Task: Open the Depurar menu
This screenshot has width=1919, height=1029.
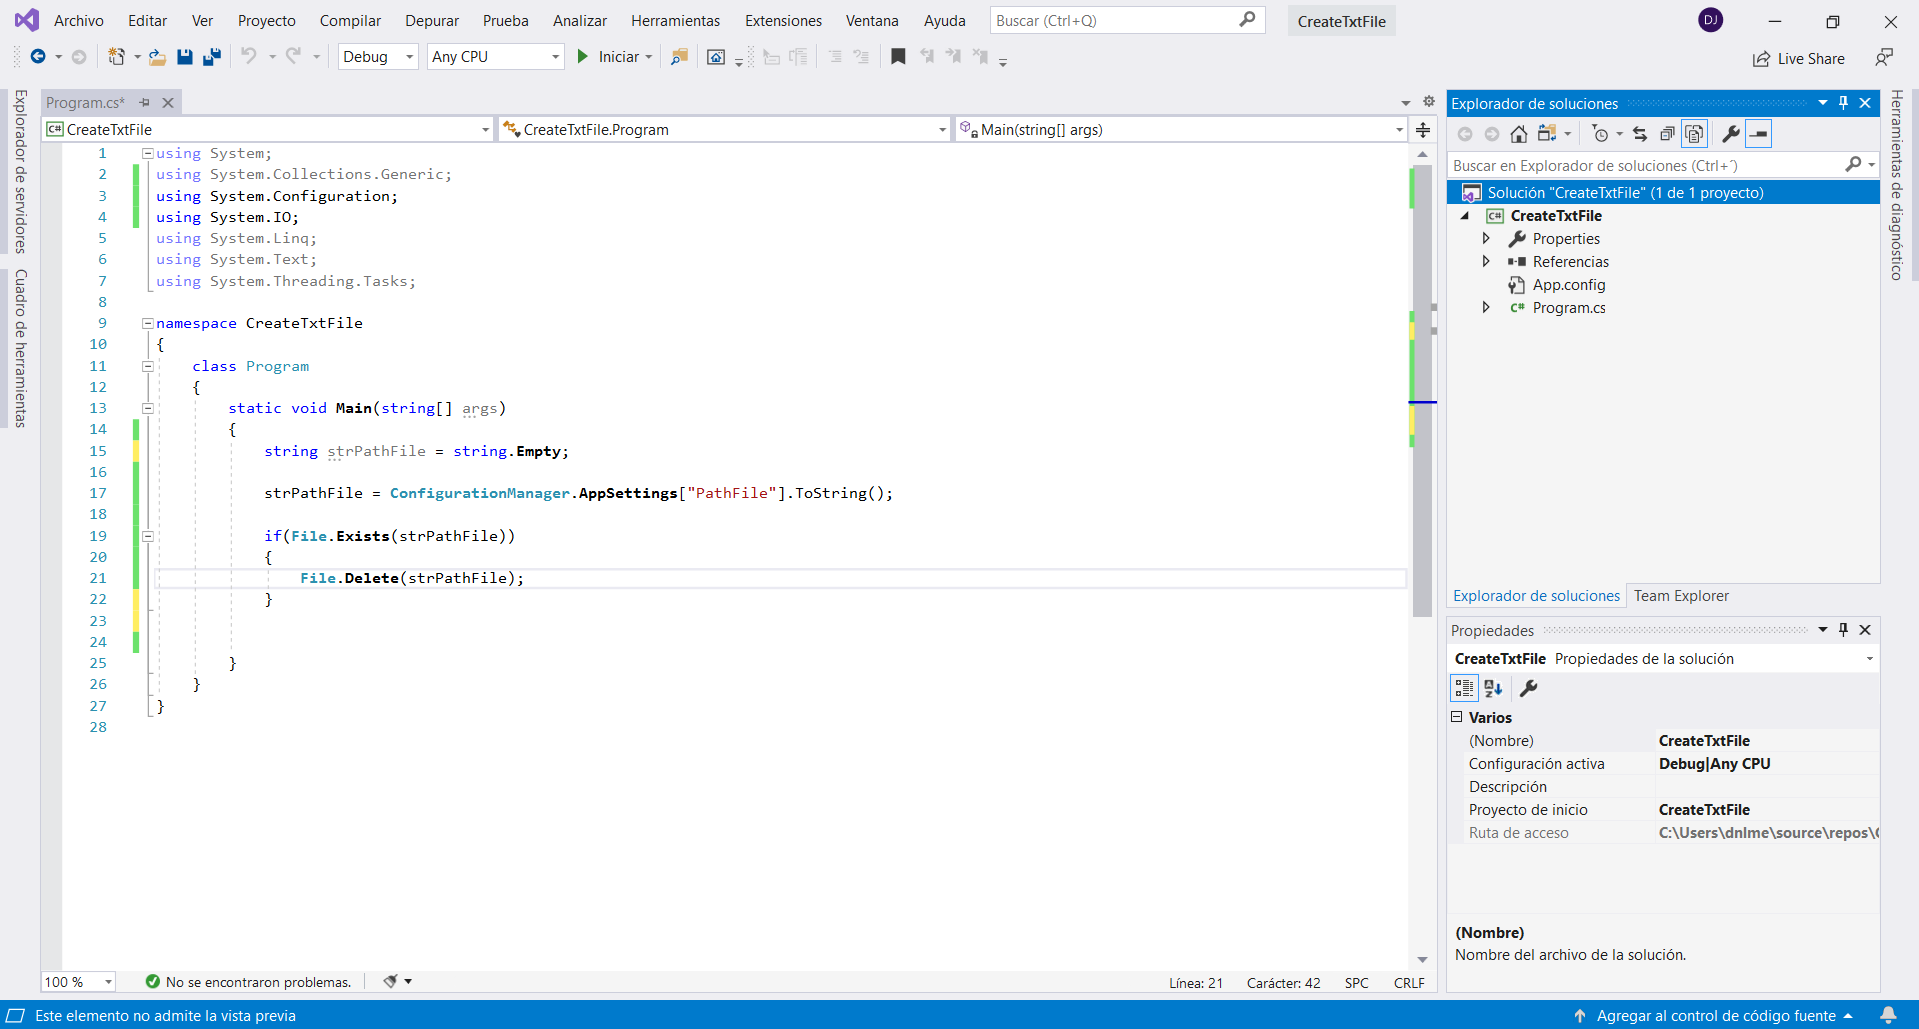Action: (431, 21)
